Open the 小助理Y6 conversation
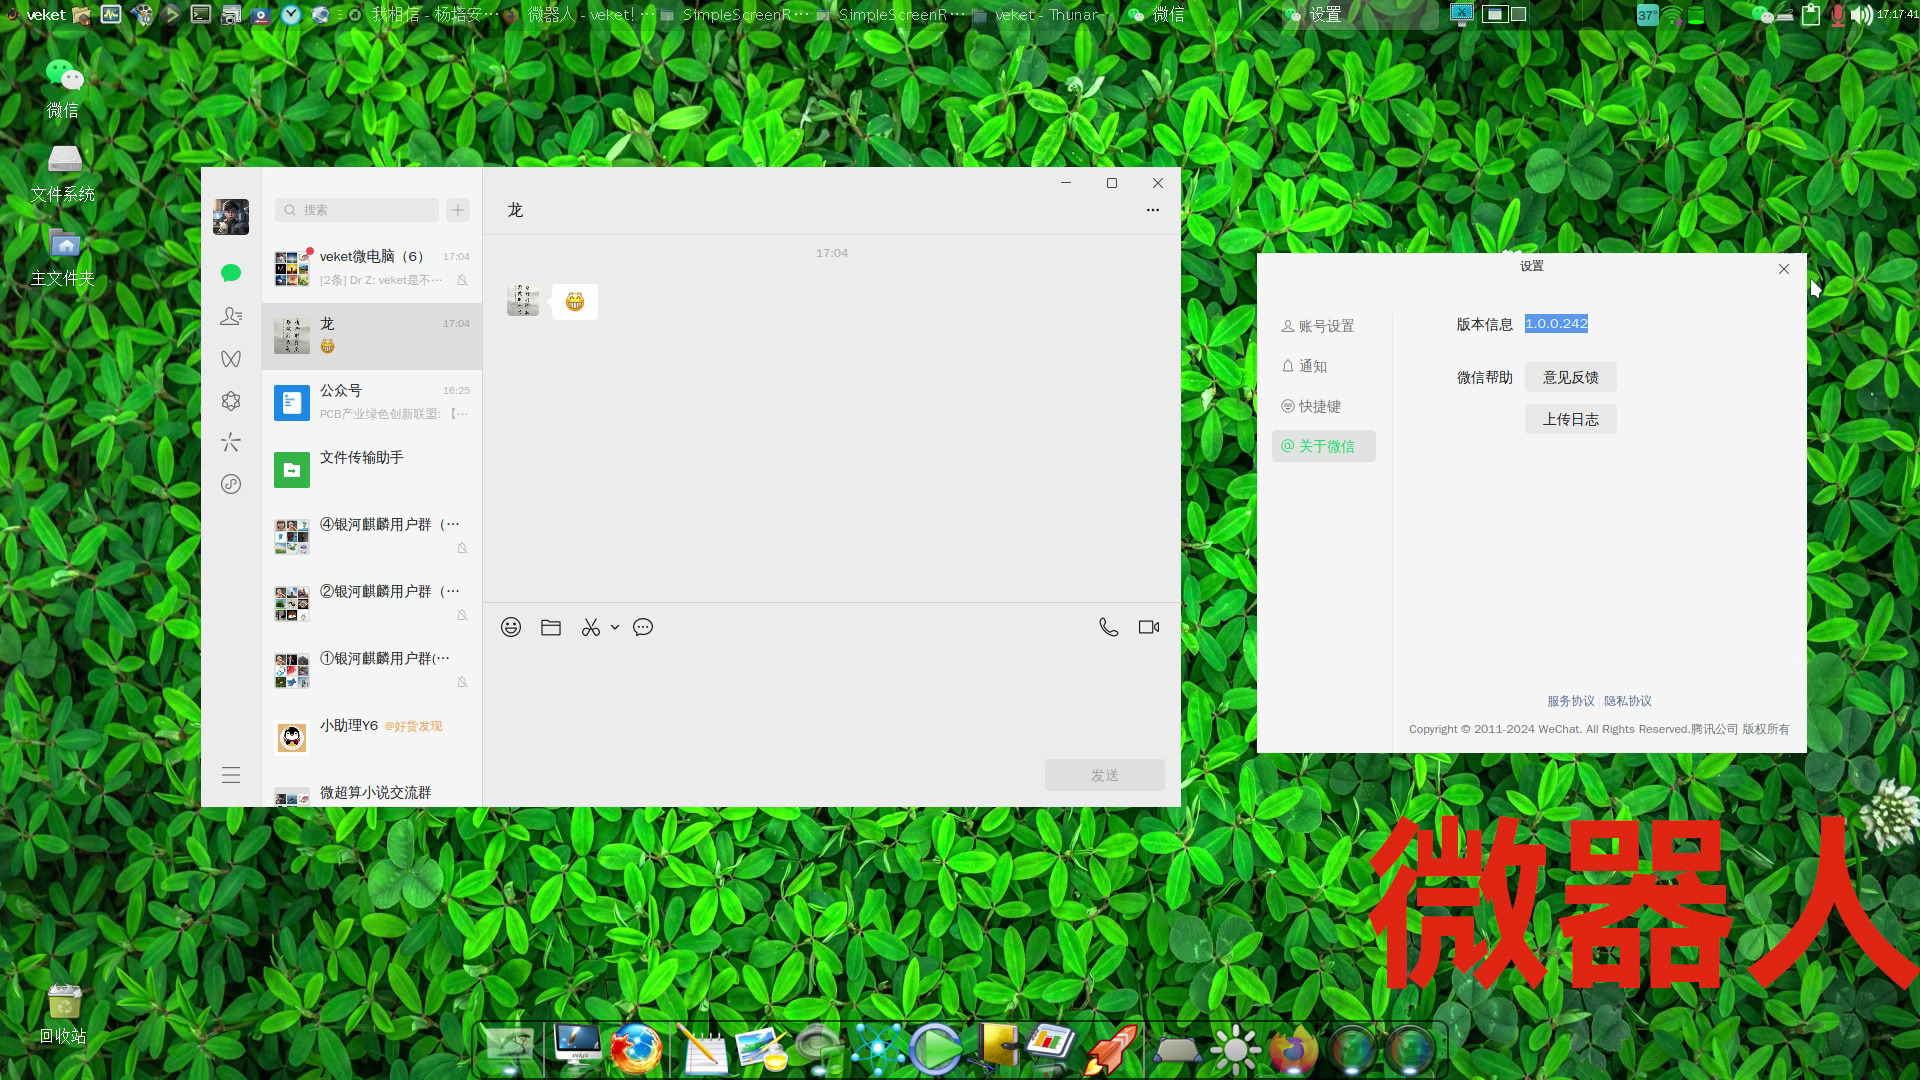This screenshot has height=1080, width=1920. [x=372, y=738]
